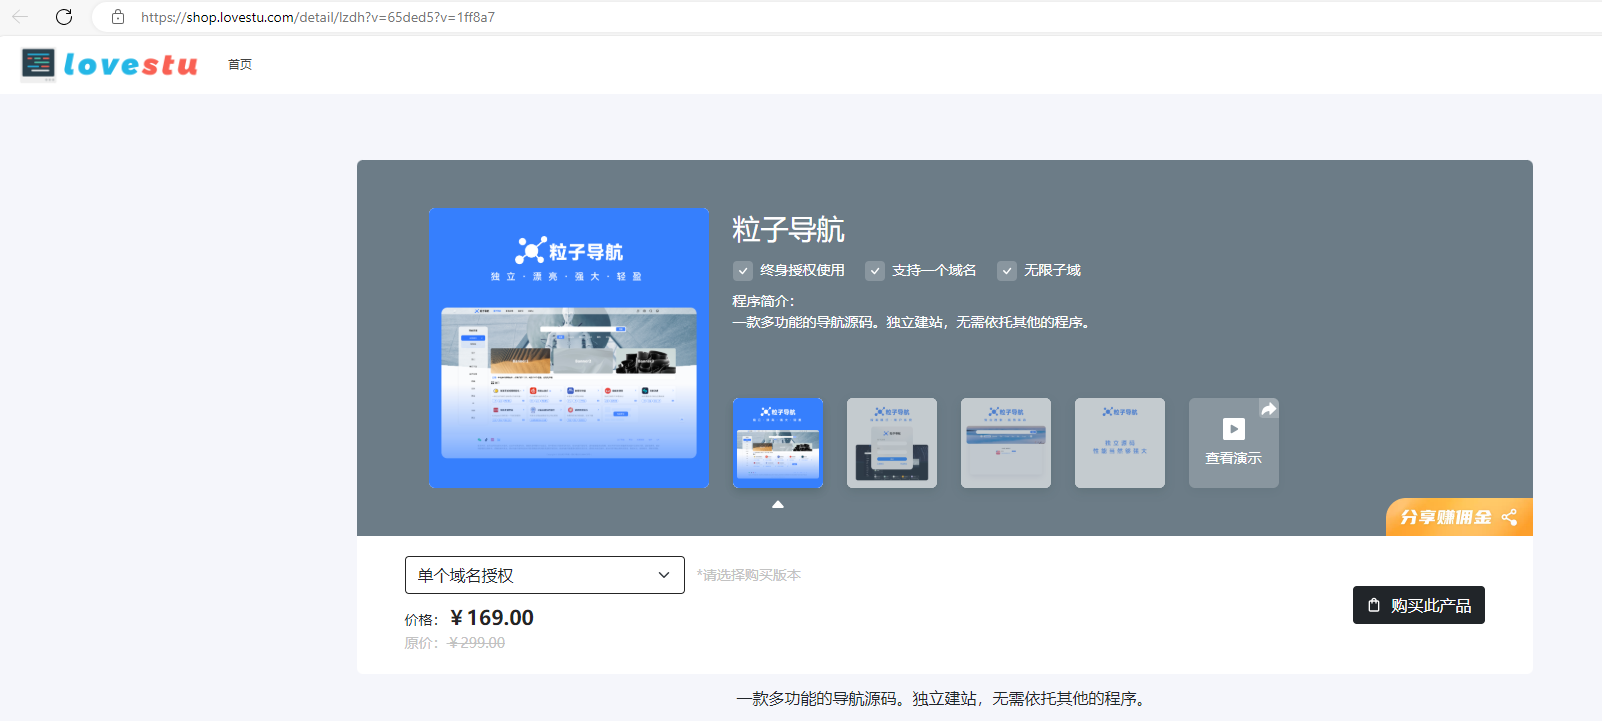The image size is (1602, 721).
Task: Click the site lock icon in address bar
Action: pyautogui.click(x=118, y=17)
